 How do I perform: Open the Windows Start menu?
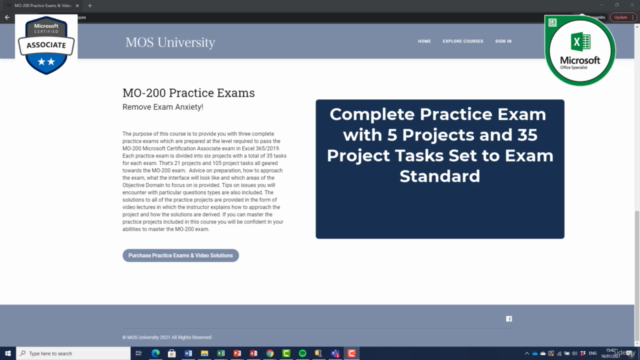tap(8, 353)
